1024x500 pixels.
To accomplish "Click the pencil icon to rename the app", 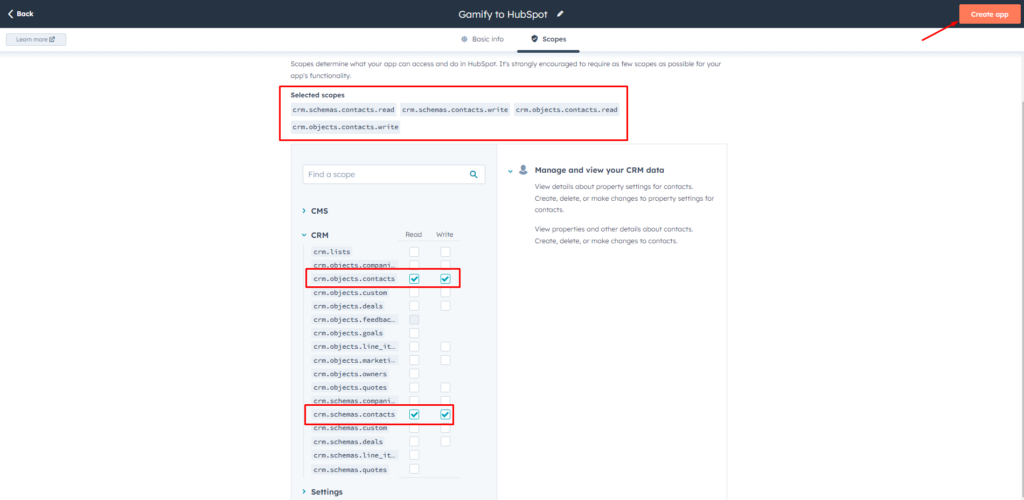I will 560,14.
